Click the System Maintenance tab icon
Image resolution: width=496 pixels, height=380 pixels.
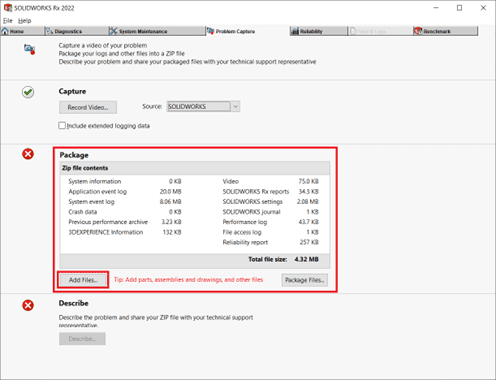114,31
